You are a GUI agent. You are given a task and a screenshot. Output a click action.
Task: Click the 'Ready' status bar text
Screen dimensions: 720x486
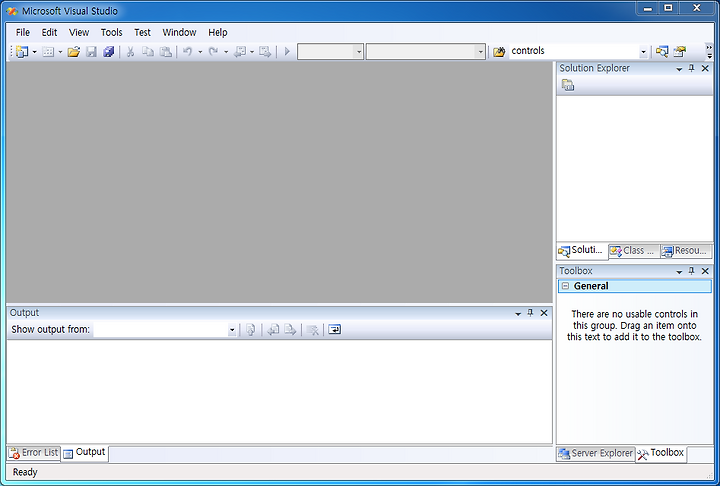(25, 472)
